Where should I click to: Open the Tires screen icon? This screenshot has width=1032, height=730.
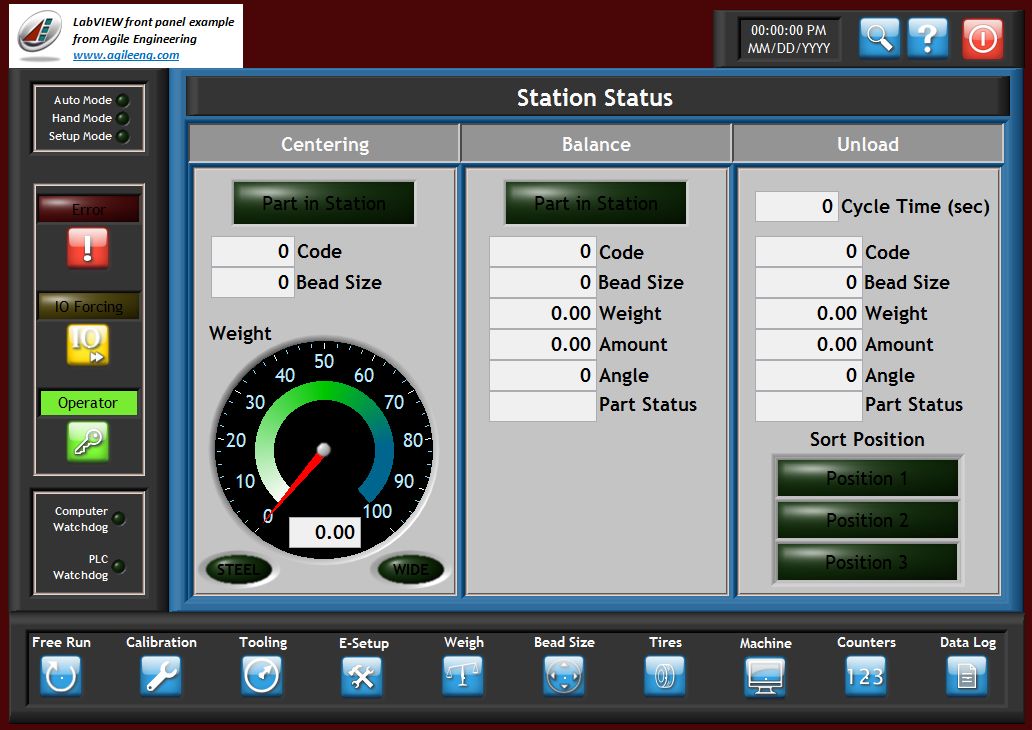click(x=665, y=677)
